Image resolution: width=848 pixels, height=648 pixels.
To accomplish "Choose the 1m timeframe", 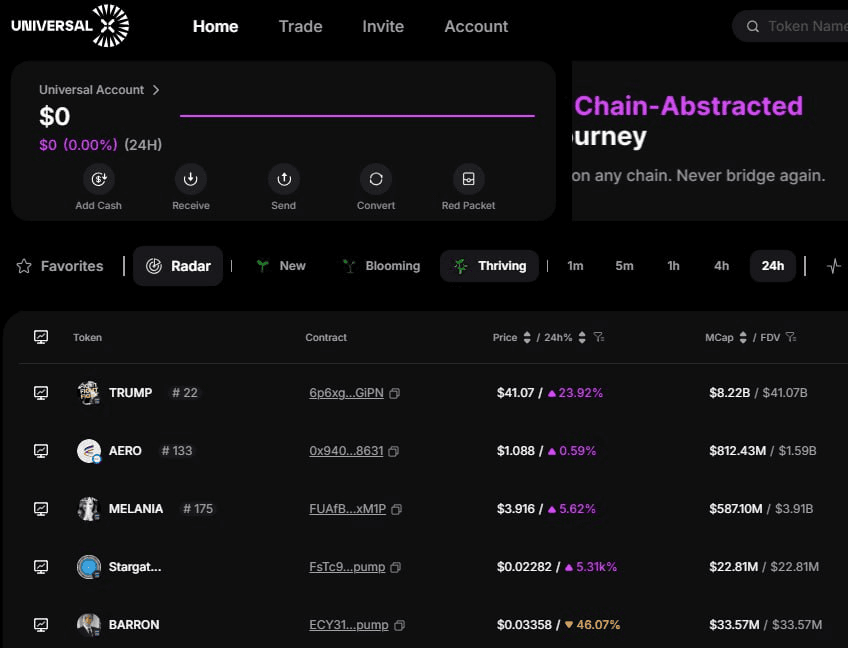I will (575, 266).
